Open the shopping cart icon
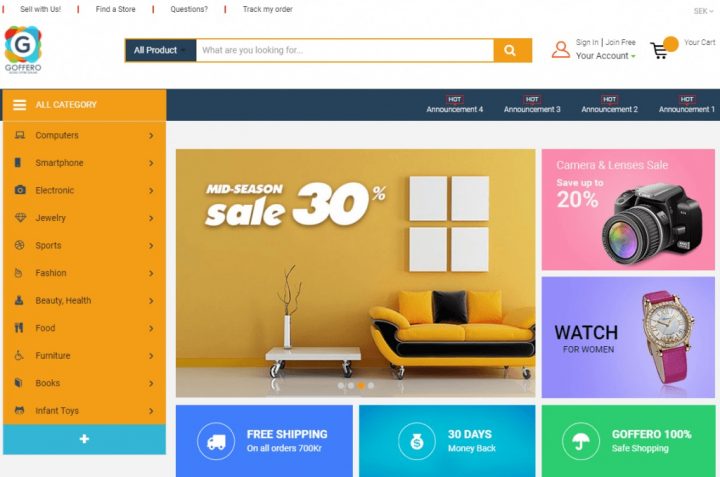 (659, 51)
